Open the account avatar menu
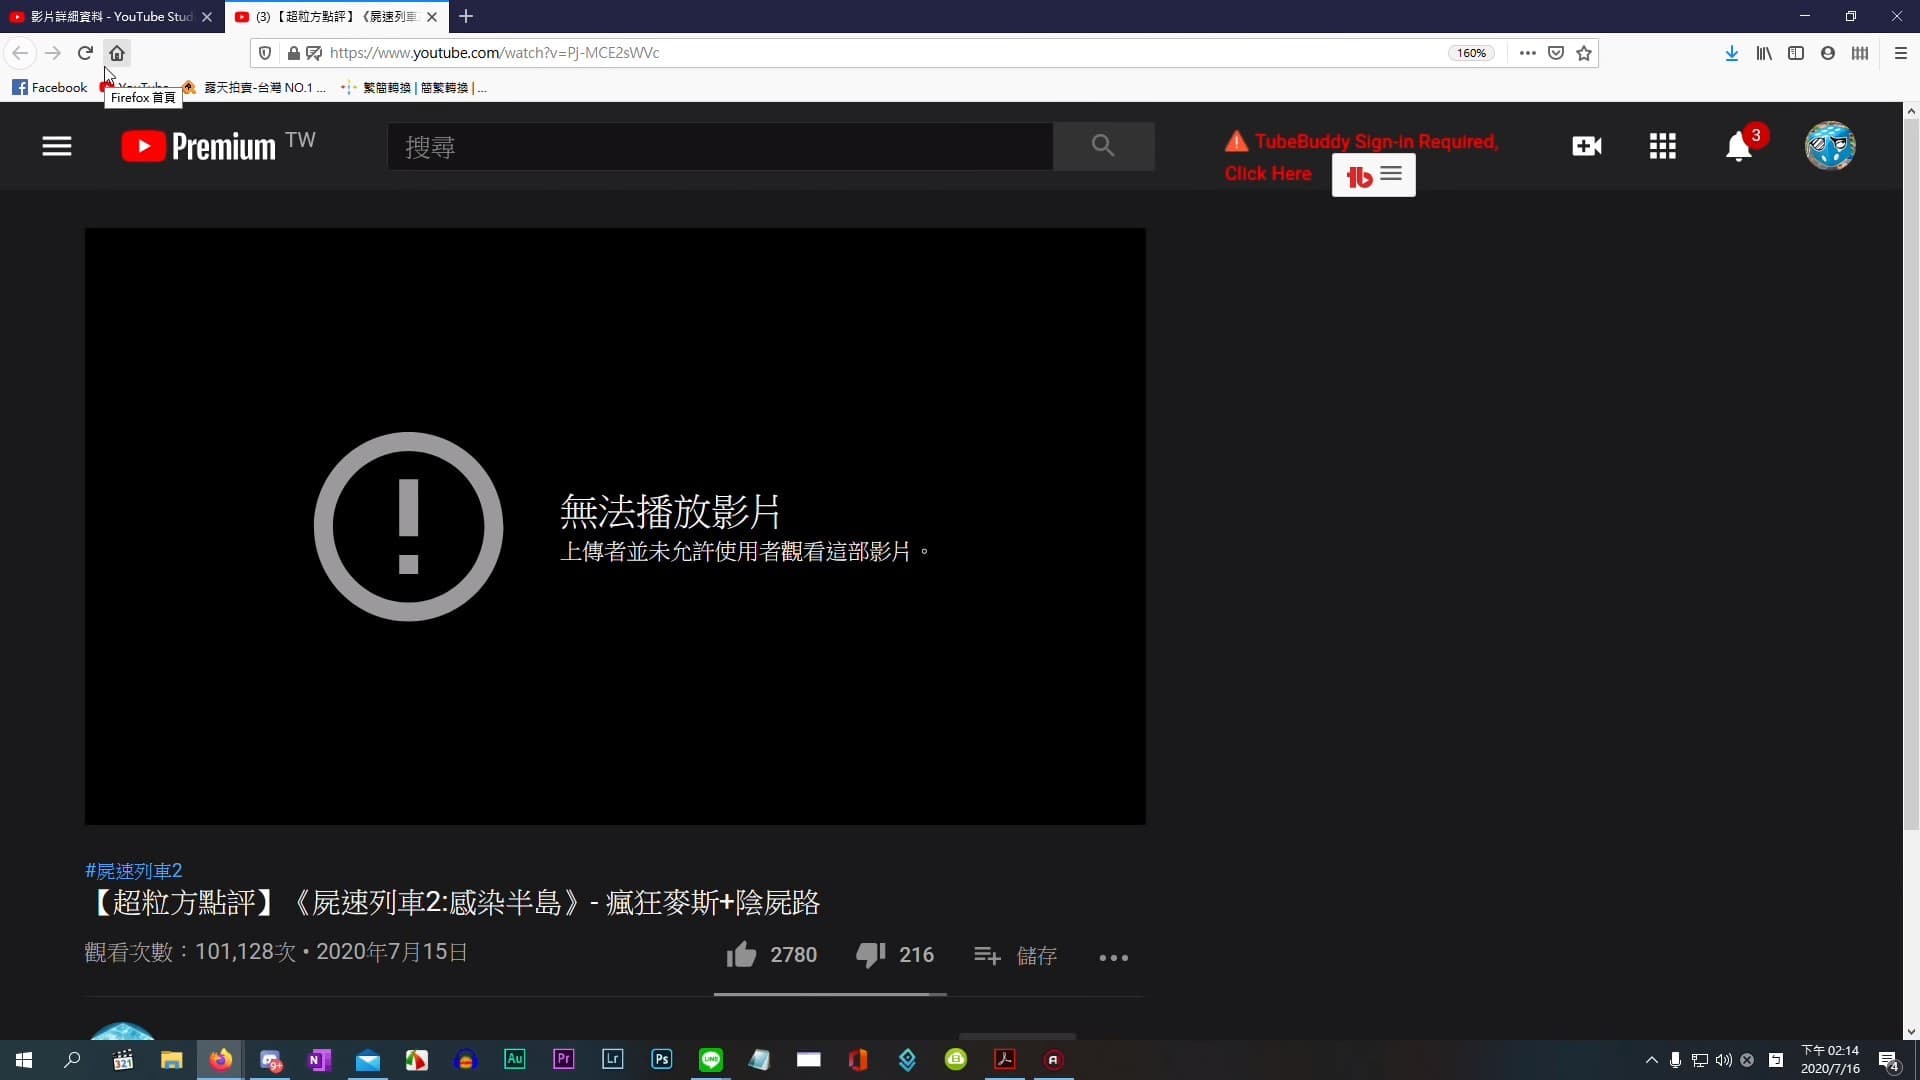 click(1830, 146)
